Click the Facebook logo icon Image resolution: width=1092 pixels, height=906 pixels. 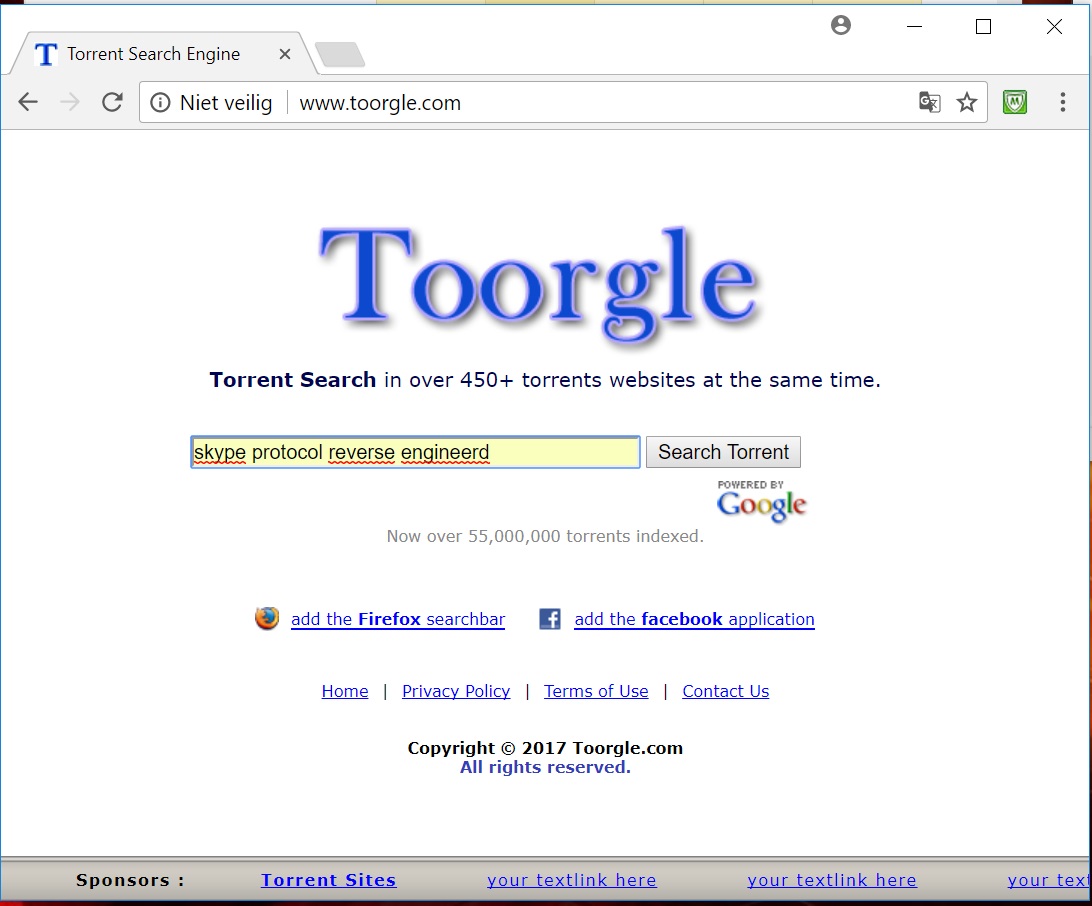pos(549,618)
